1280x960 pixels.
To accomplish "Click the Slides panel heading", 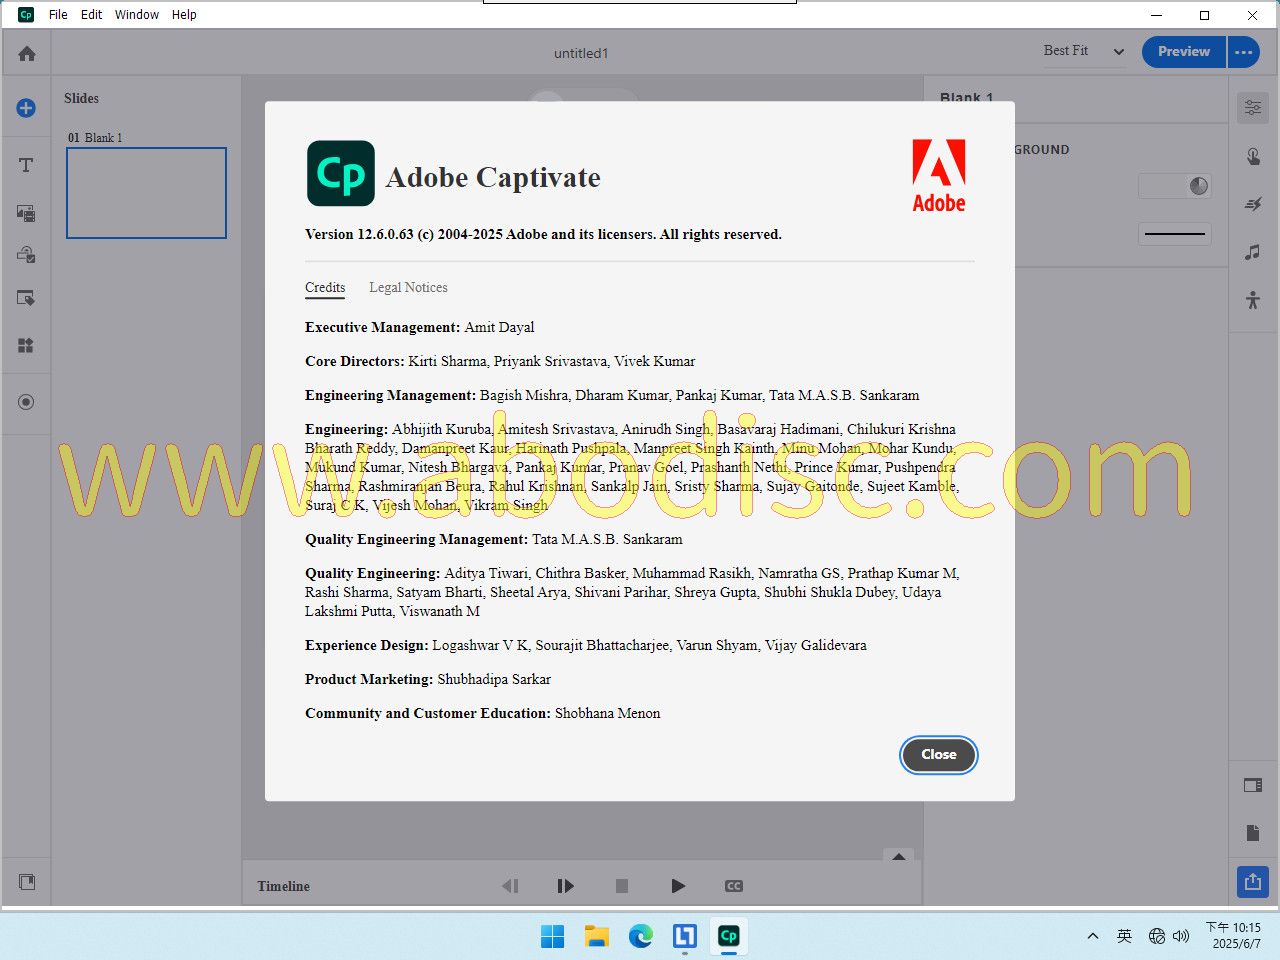I will [x=81, y=98].
